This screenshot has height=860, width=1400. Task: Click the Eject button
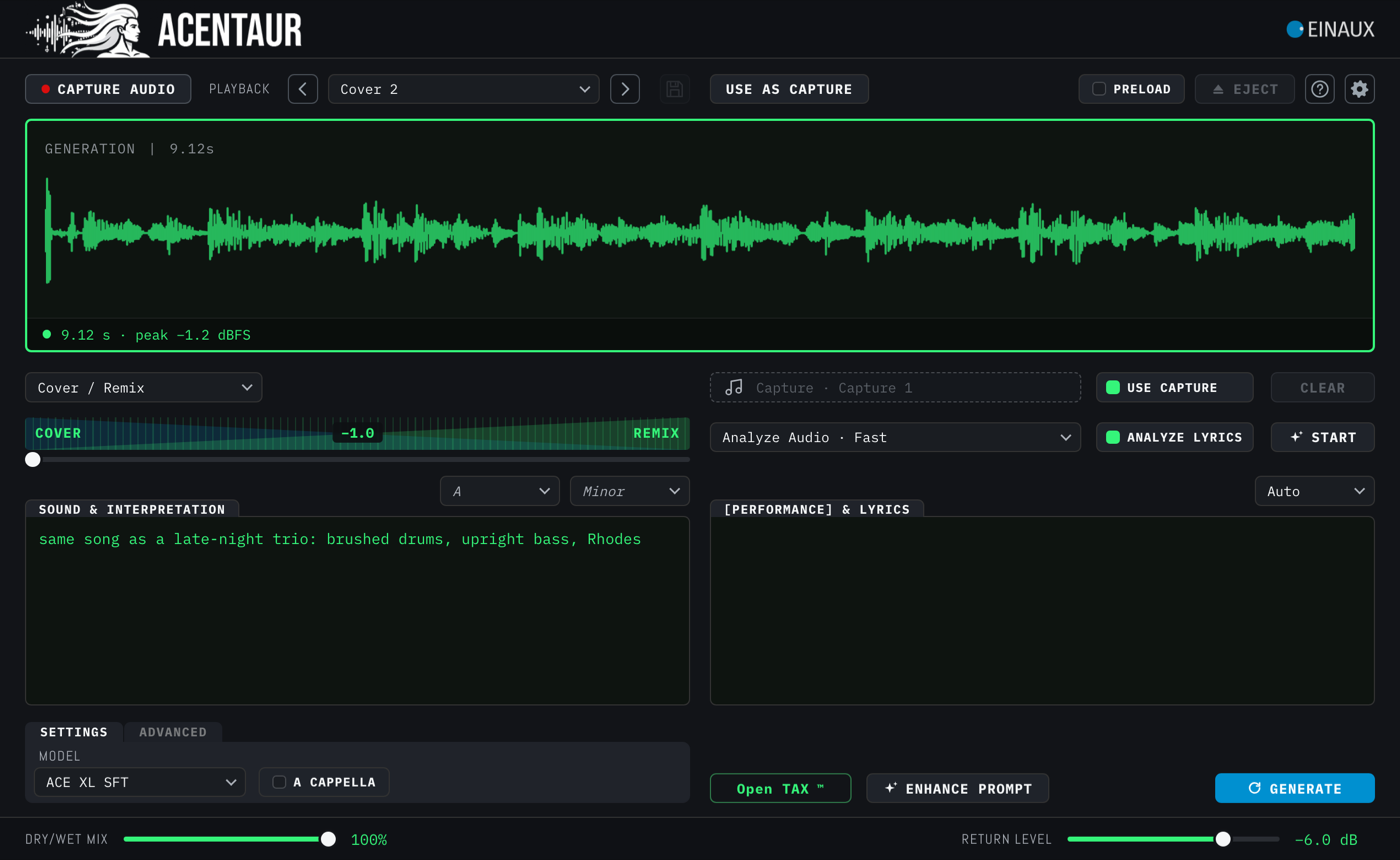click(1245, 89)
